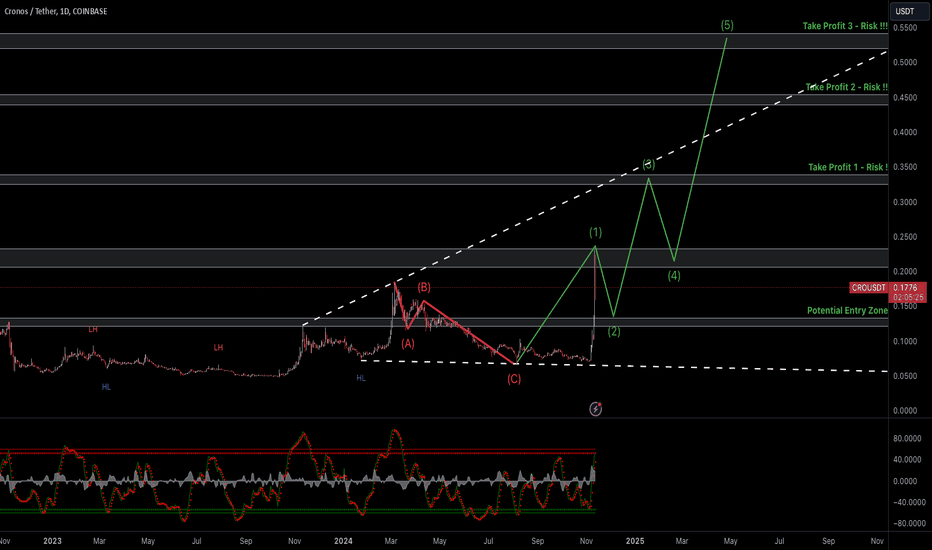Click the 0.2500 price axis label
This screenshot has height=550, width=932.
click(905, 237)
